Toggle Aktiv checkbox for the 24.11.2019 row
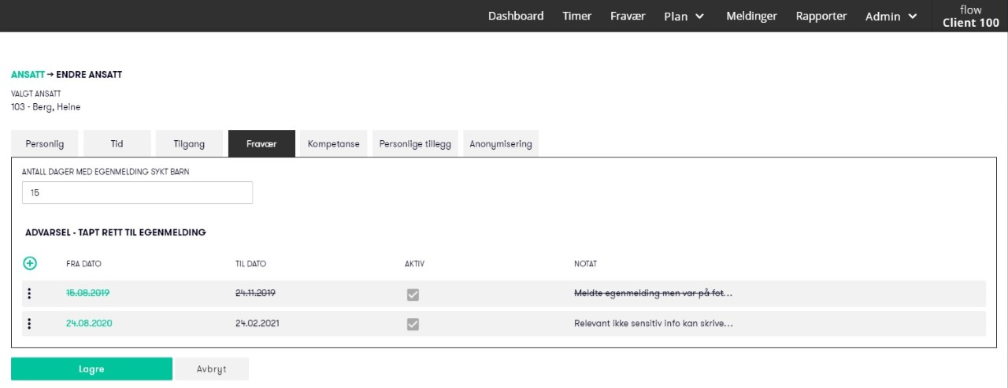The width and height of the screenshot is (1008, 388). tap(413, 294)
